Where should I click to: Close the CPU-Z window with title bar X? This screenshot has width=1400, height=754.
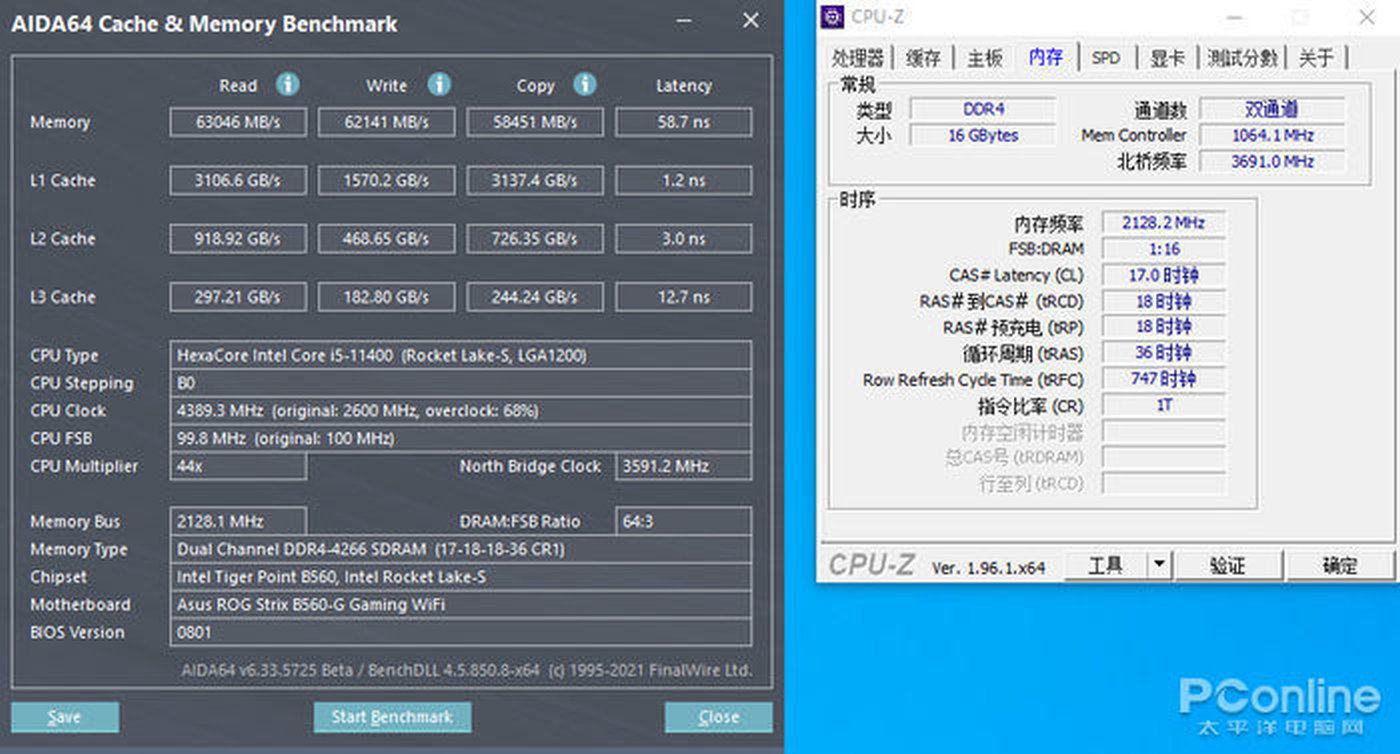pyautogui.click(x=1367, y=17)
